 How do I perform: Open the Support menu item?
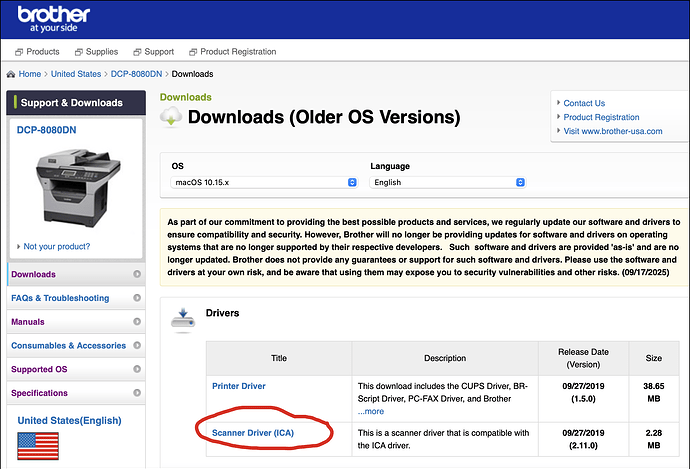tap(154, 52)
